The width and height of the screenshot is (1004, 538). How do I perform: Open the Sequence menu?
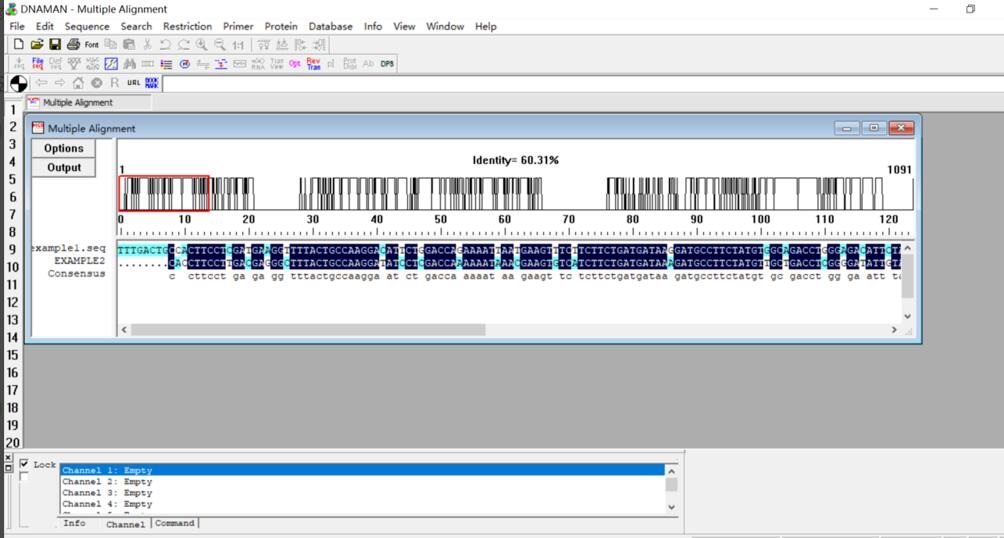point(87,26)
